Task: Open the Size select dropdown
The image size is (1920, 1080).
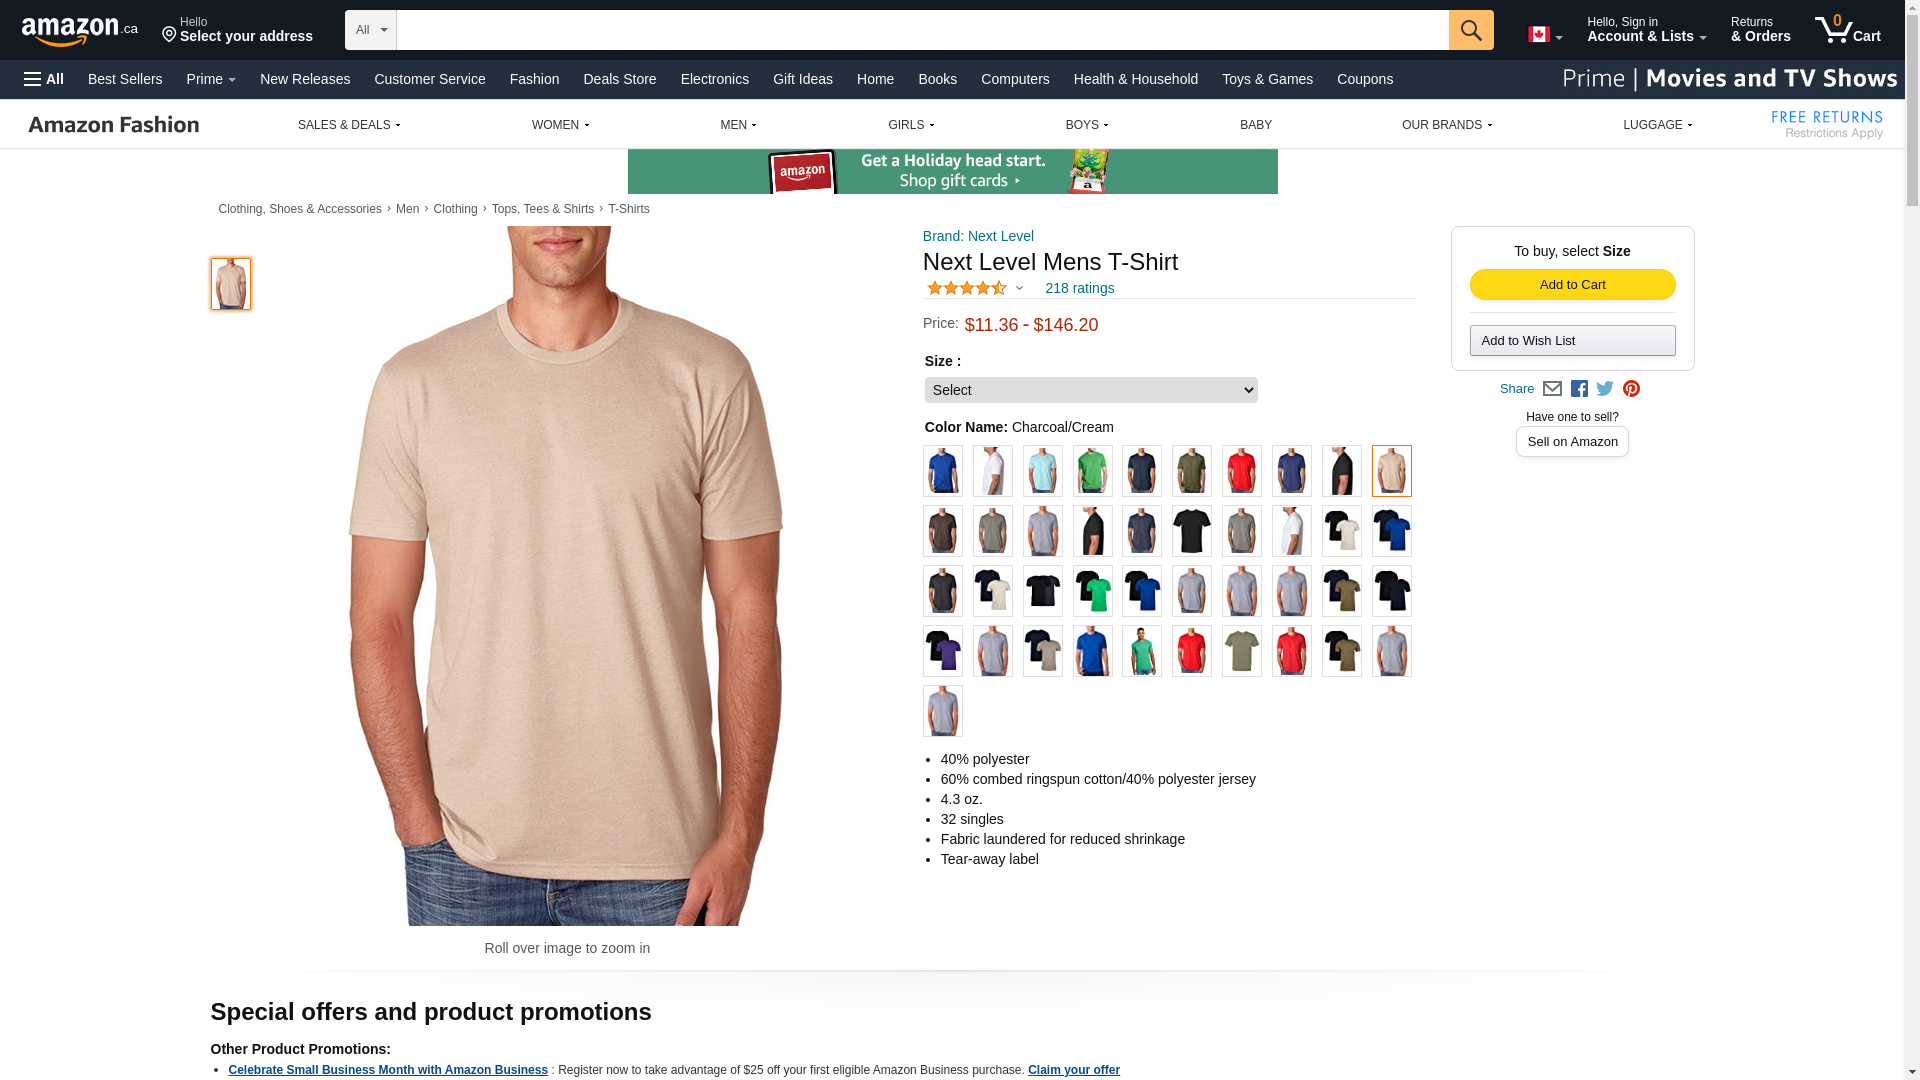Action: (x=1090, y=390)
